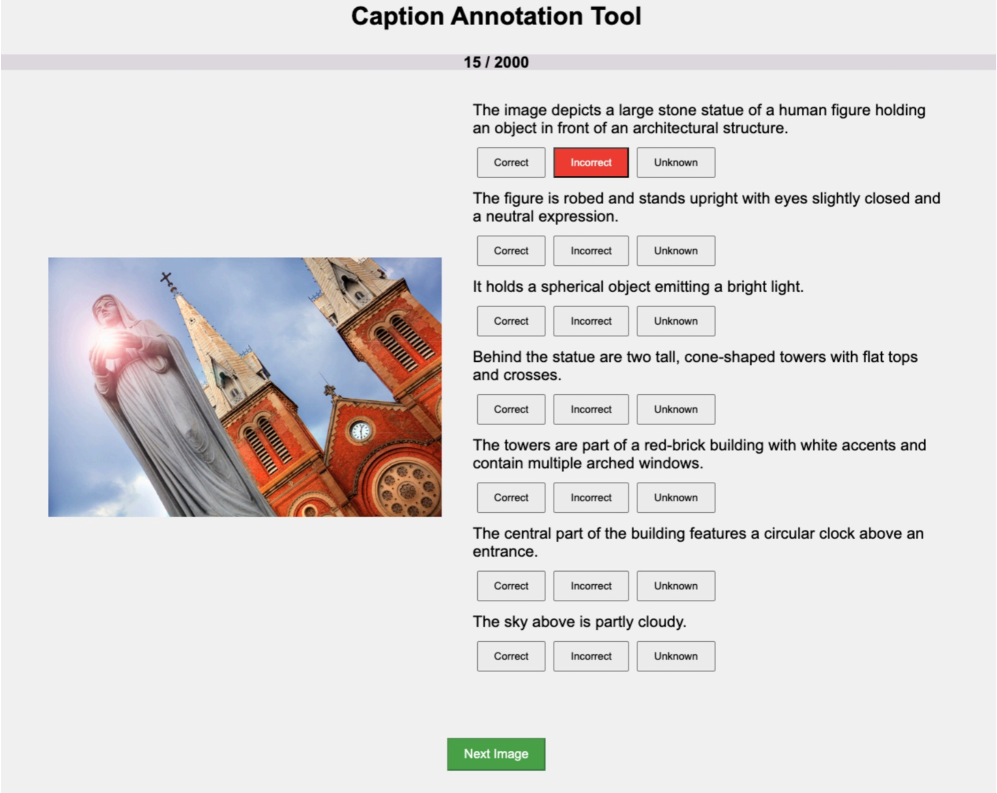The width and height of the screenshot is (997, 793).
Task: Click the 15 / 2000 progress bar
Action: coord(497,62)
